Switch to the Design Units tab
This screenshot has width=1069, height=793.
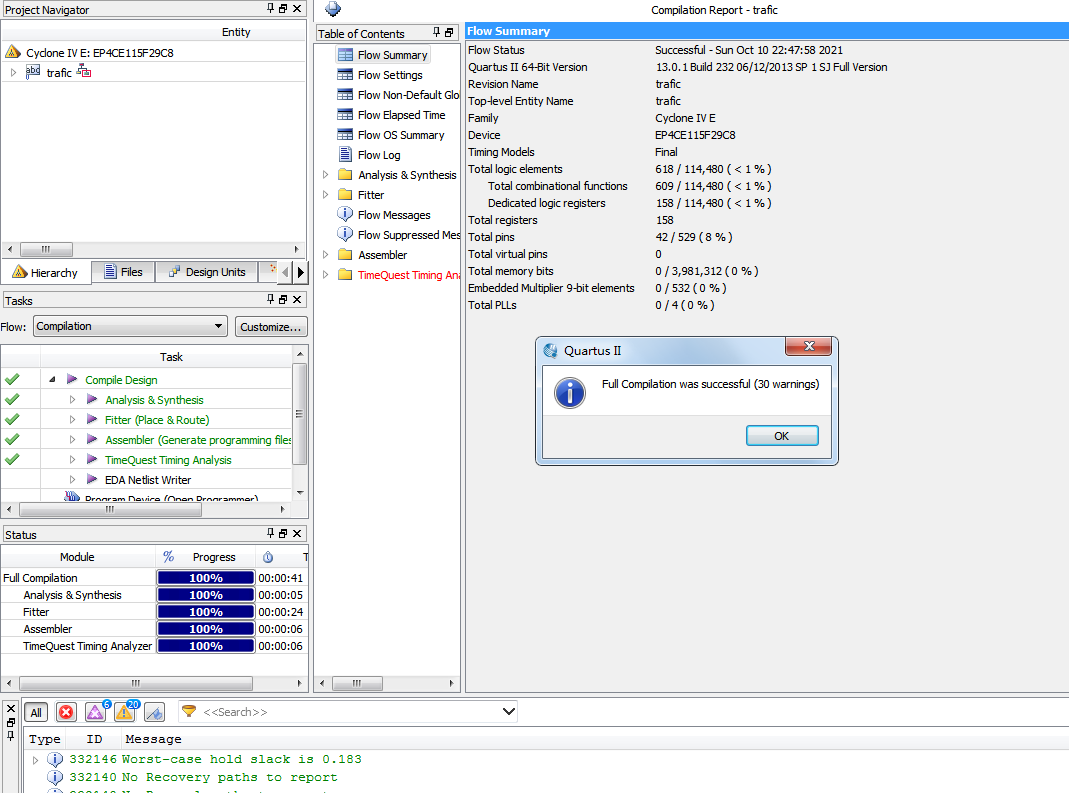point(207,271)
